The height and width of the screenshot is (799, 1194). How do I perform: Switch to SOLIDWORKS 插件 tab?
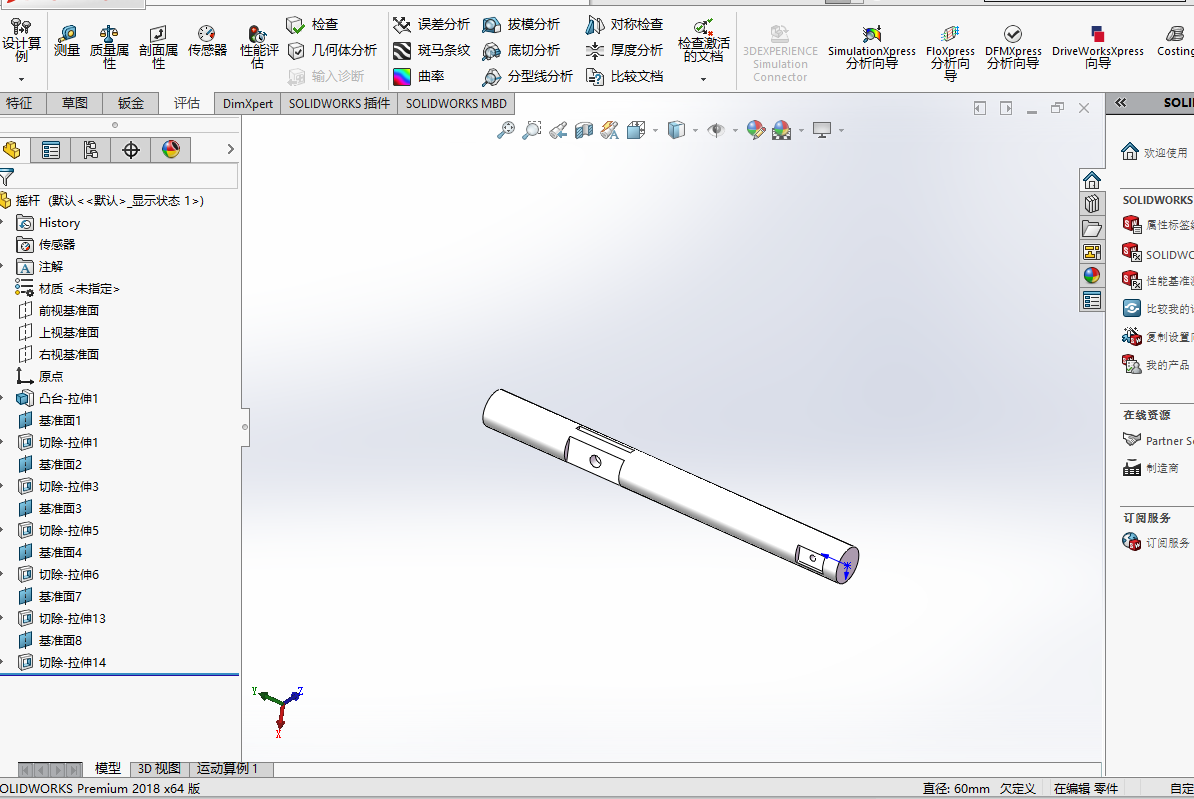[339, 103]
